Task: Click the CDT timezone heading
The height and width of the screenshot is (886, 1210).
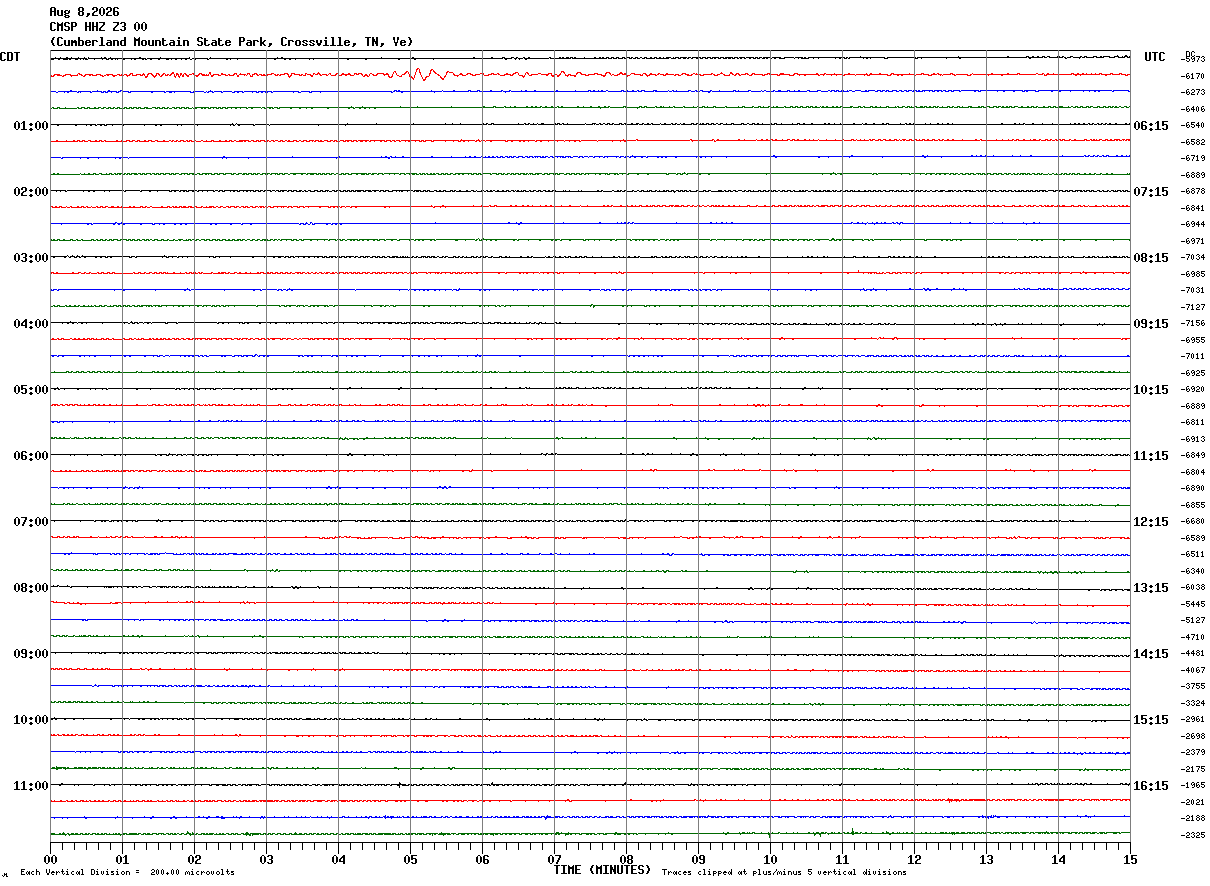Action: point(10,57)
